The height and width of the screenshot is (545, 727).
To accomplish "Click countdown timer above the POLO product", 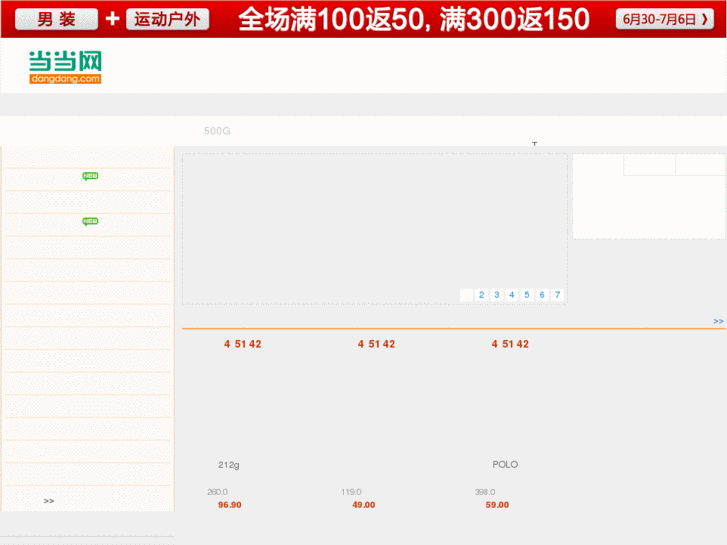I will point(510,344).
